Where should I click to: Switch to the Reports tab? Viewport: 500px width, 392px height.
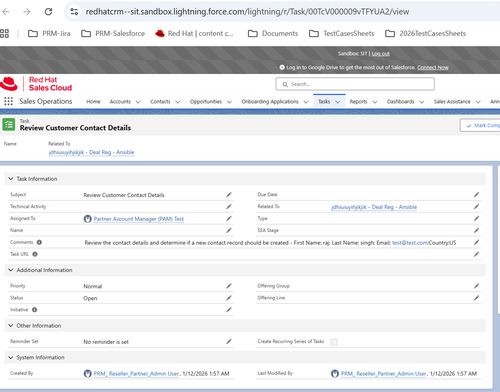coord(358,102)
